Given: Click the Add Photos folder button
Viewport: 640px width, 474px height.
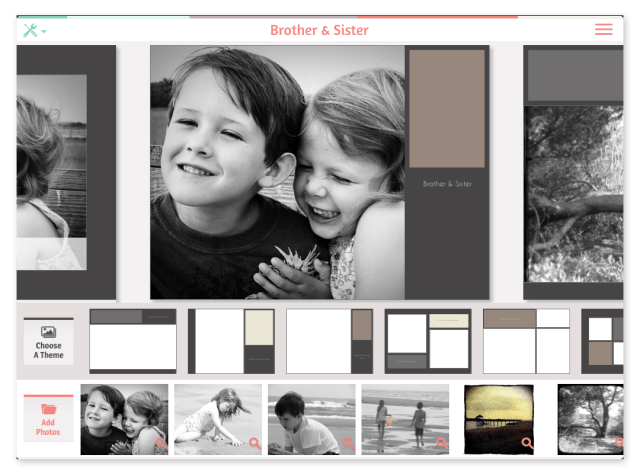Looking at the screenshot, I should (48, 420).
